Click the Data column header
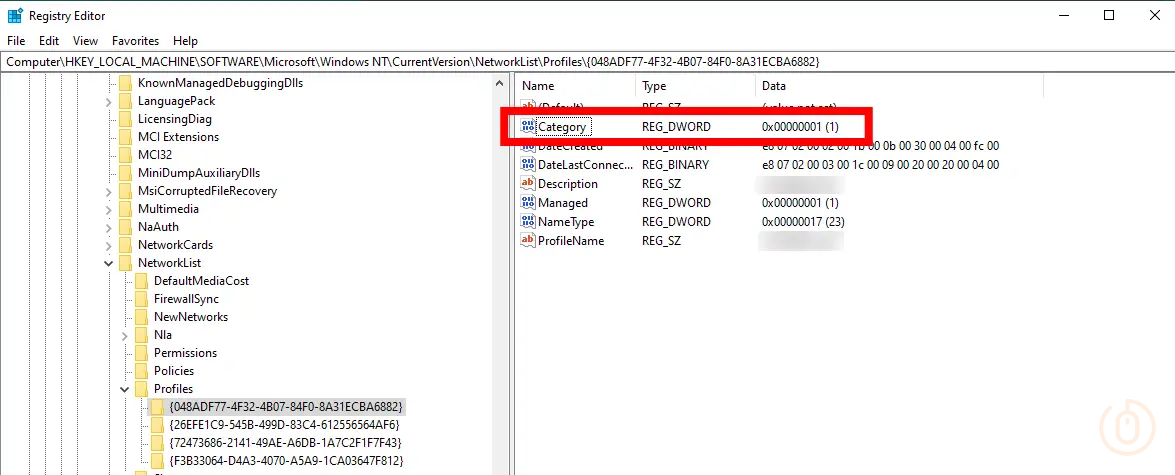 click(x=773, y=86)
